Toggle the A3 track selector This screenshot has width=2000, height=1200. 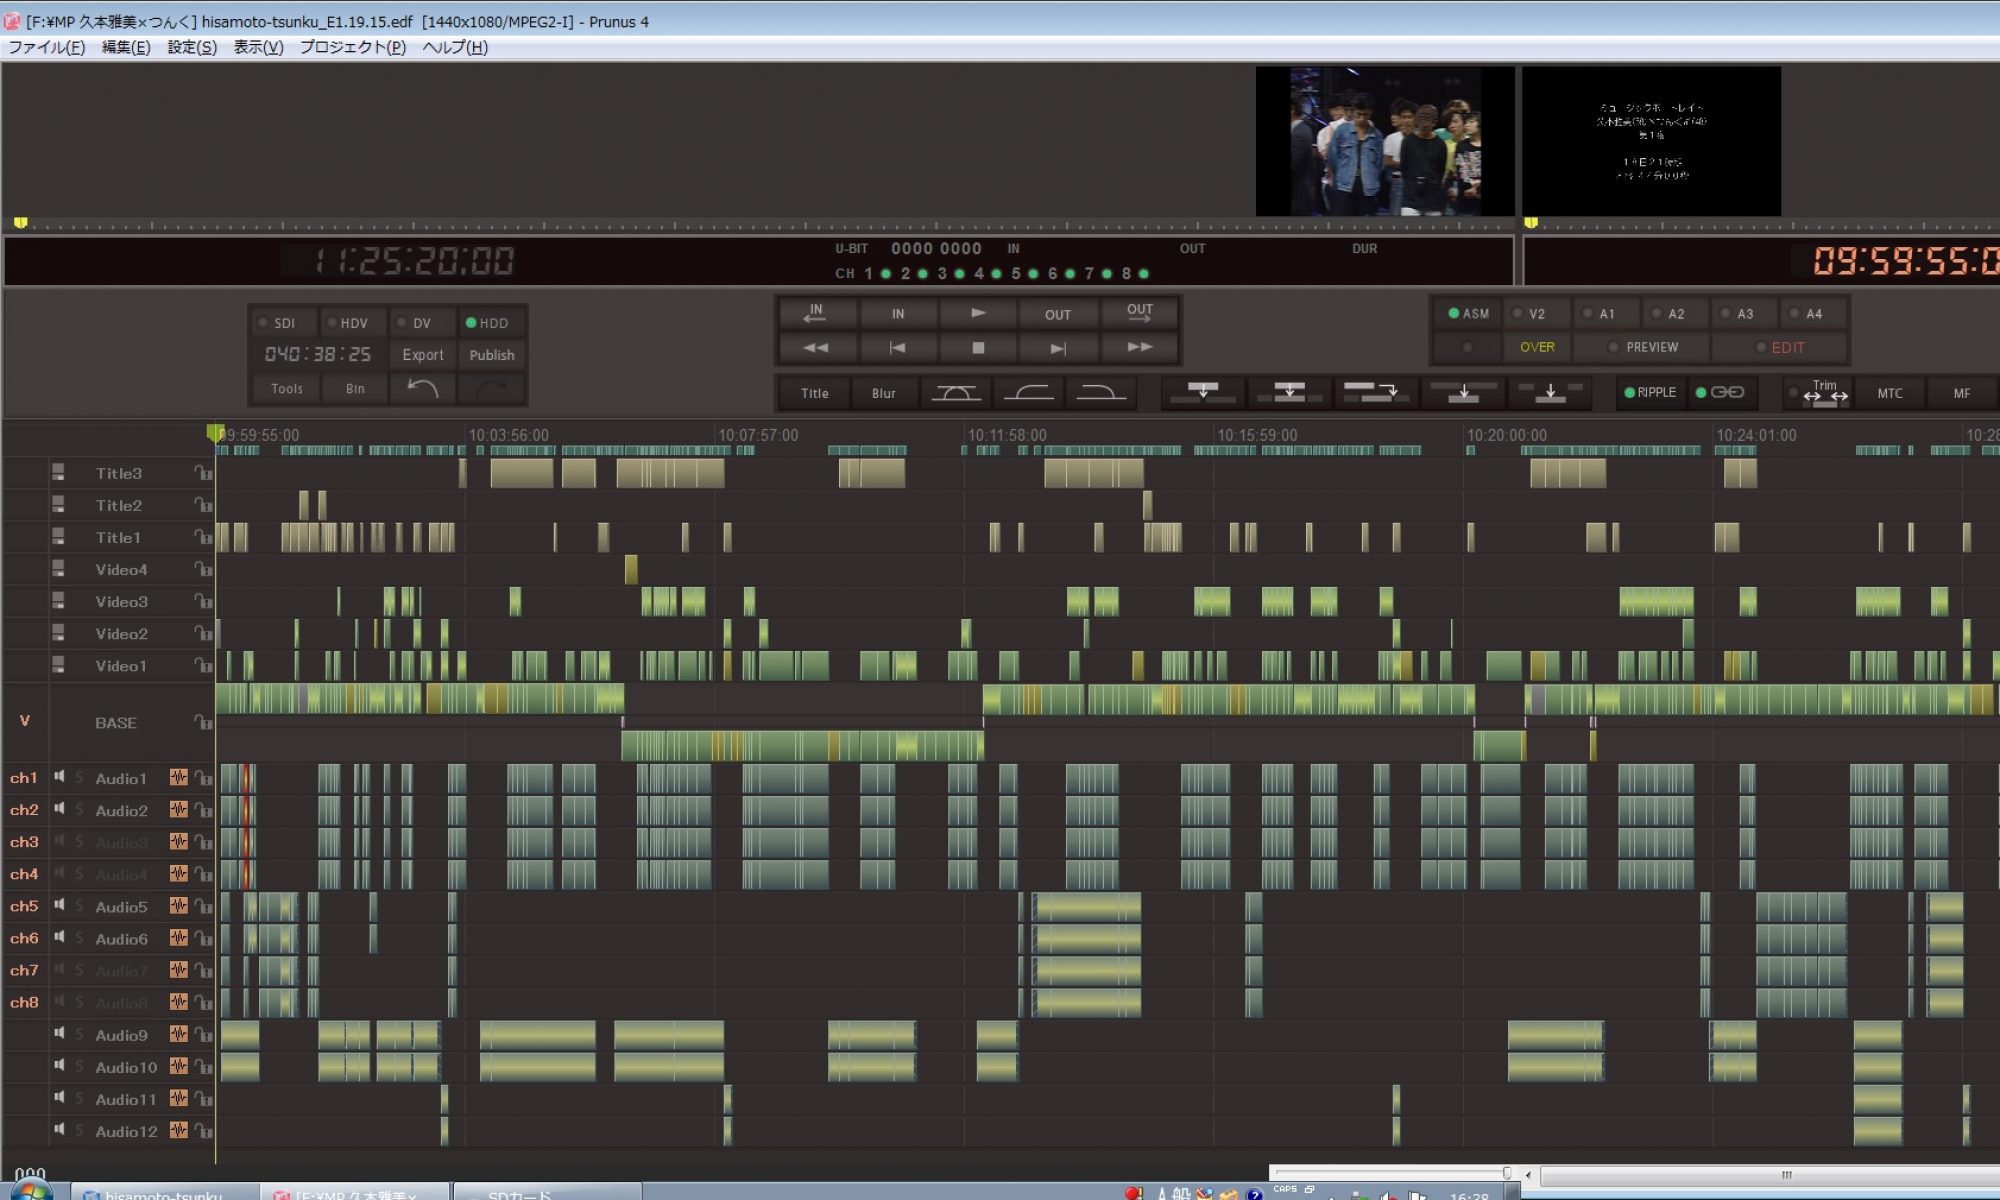point(1744,314)
